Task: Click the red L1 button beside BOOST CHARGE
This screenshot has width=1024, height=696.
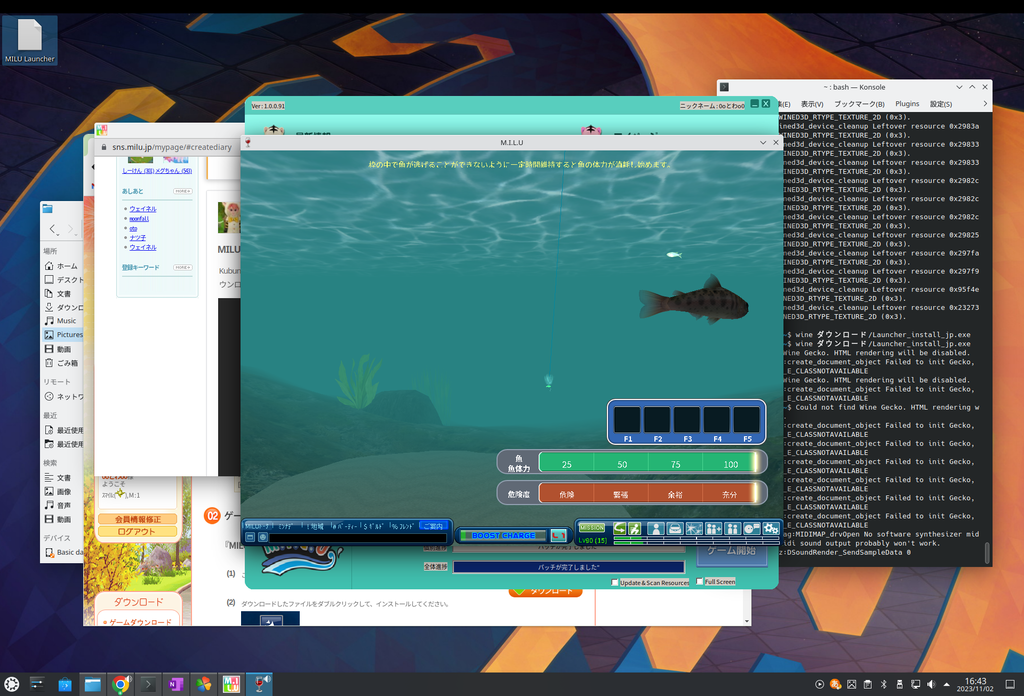Action: point(558,535)
